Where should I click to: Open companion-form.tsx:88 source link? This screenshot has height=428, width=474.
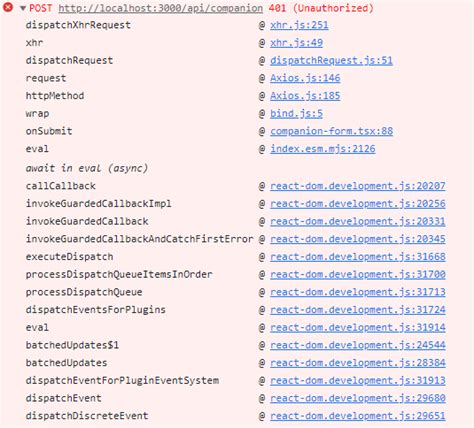[331, 131]
